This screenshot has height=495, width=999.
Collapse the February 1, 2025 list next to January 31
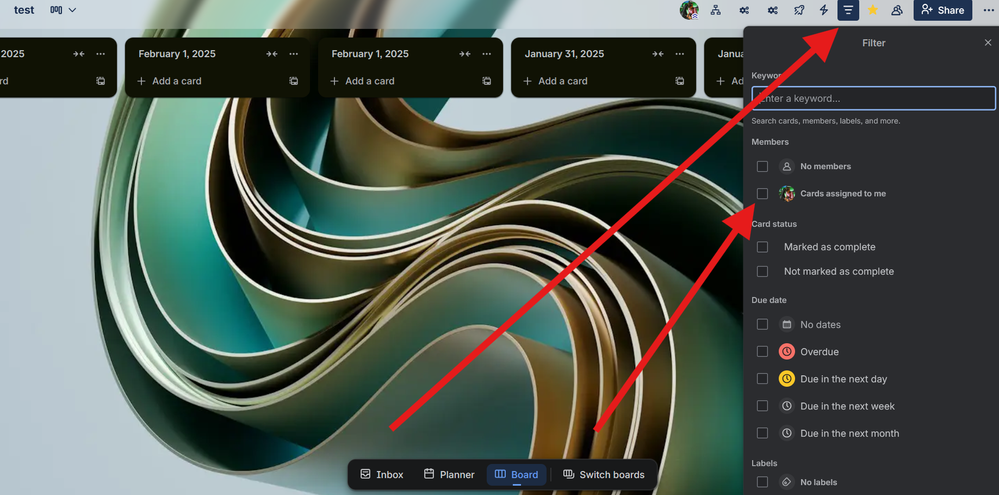coord(464,54)
